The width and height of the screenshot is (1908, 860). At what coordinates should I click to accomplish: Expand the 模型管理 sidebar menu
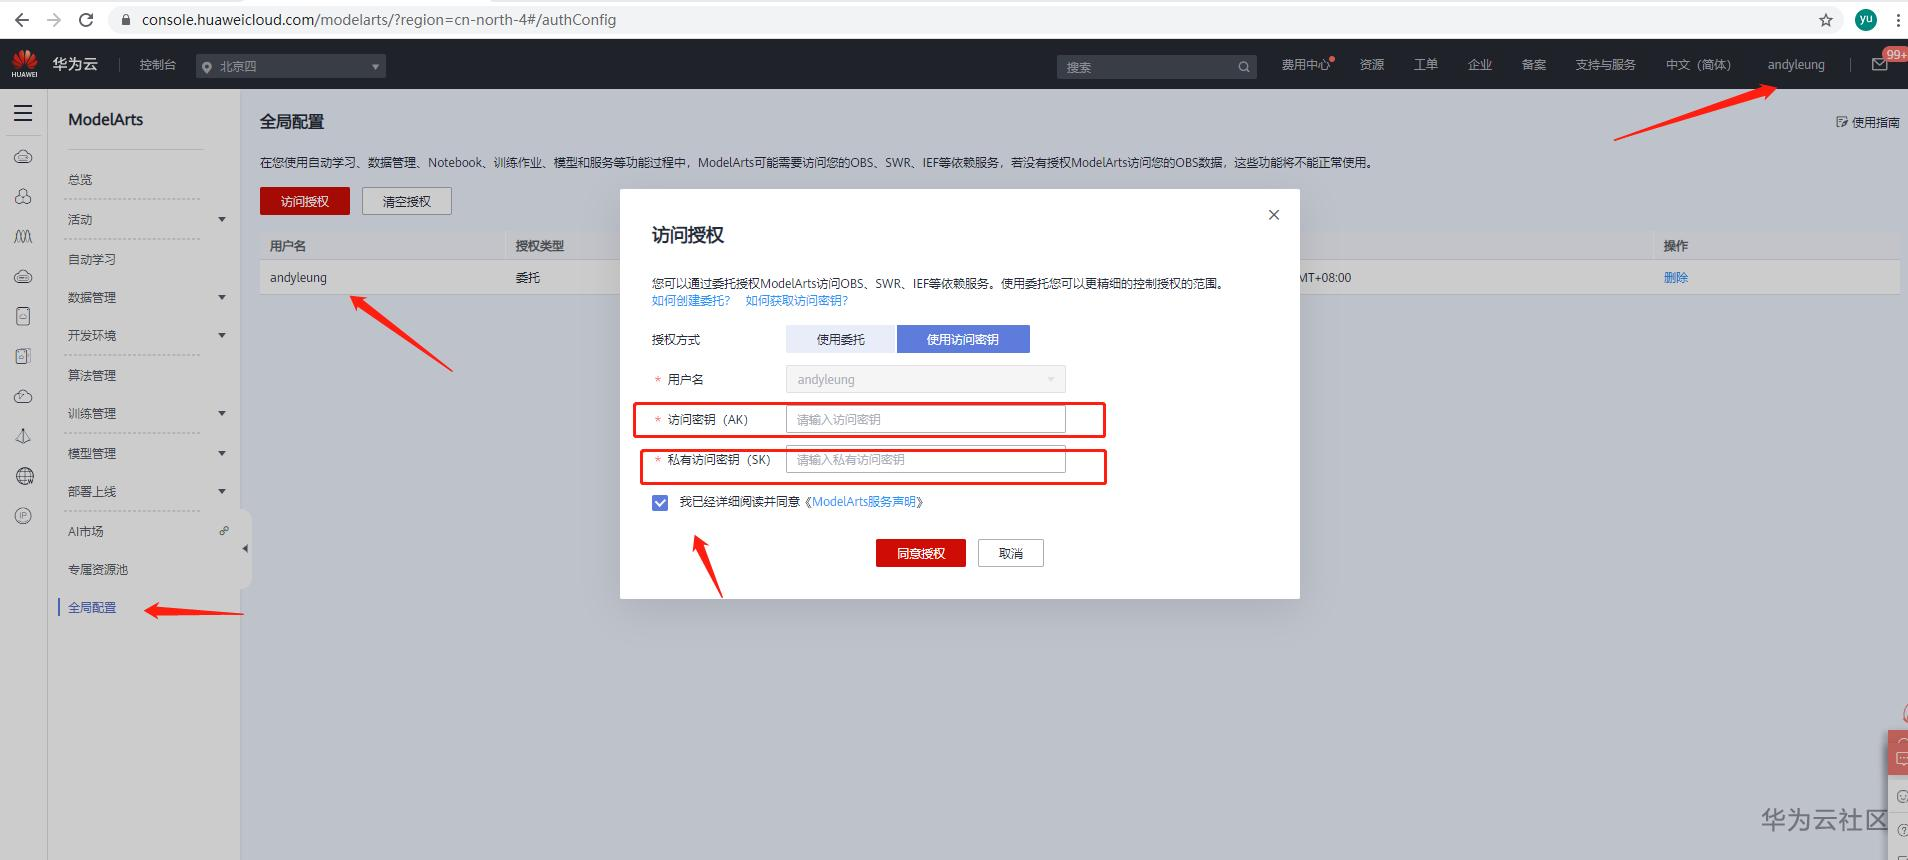[222, 454]
